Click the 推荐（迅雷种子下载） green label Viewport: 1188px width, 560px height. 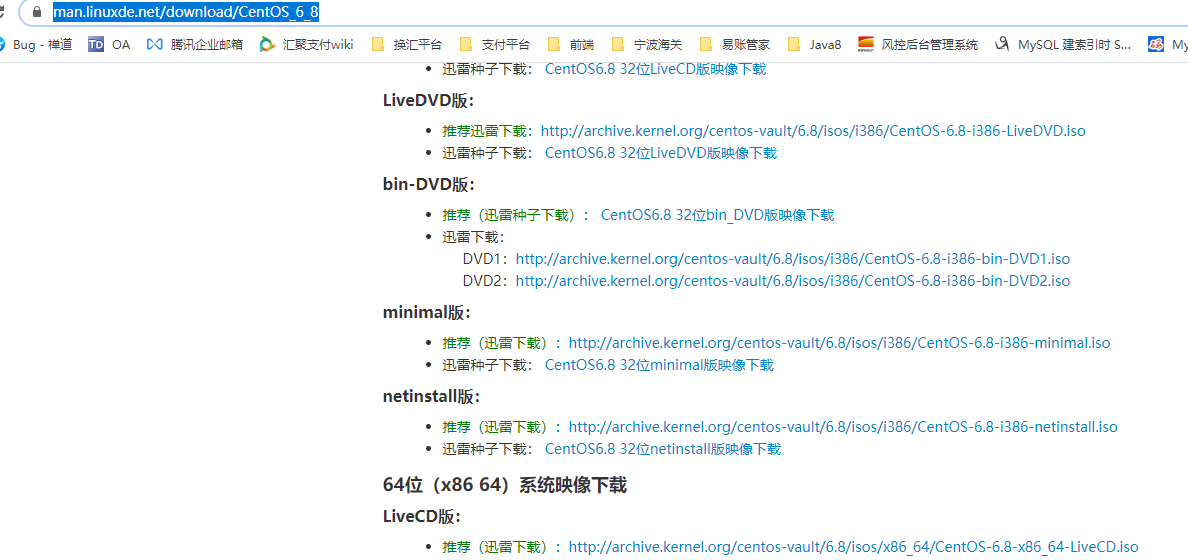pyautogui.click(x=516, y=215)
